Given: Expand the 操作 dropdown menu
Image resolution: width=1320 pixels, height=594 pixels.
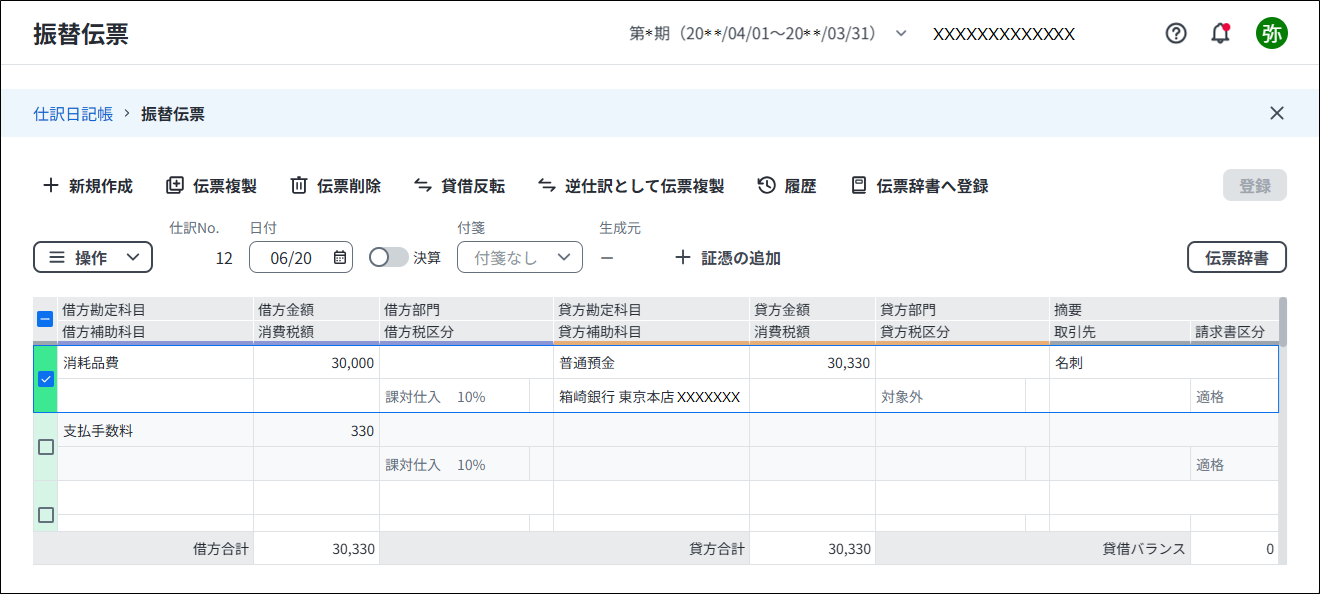Looking at the screenshot, I should 93,257.
